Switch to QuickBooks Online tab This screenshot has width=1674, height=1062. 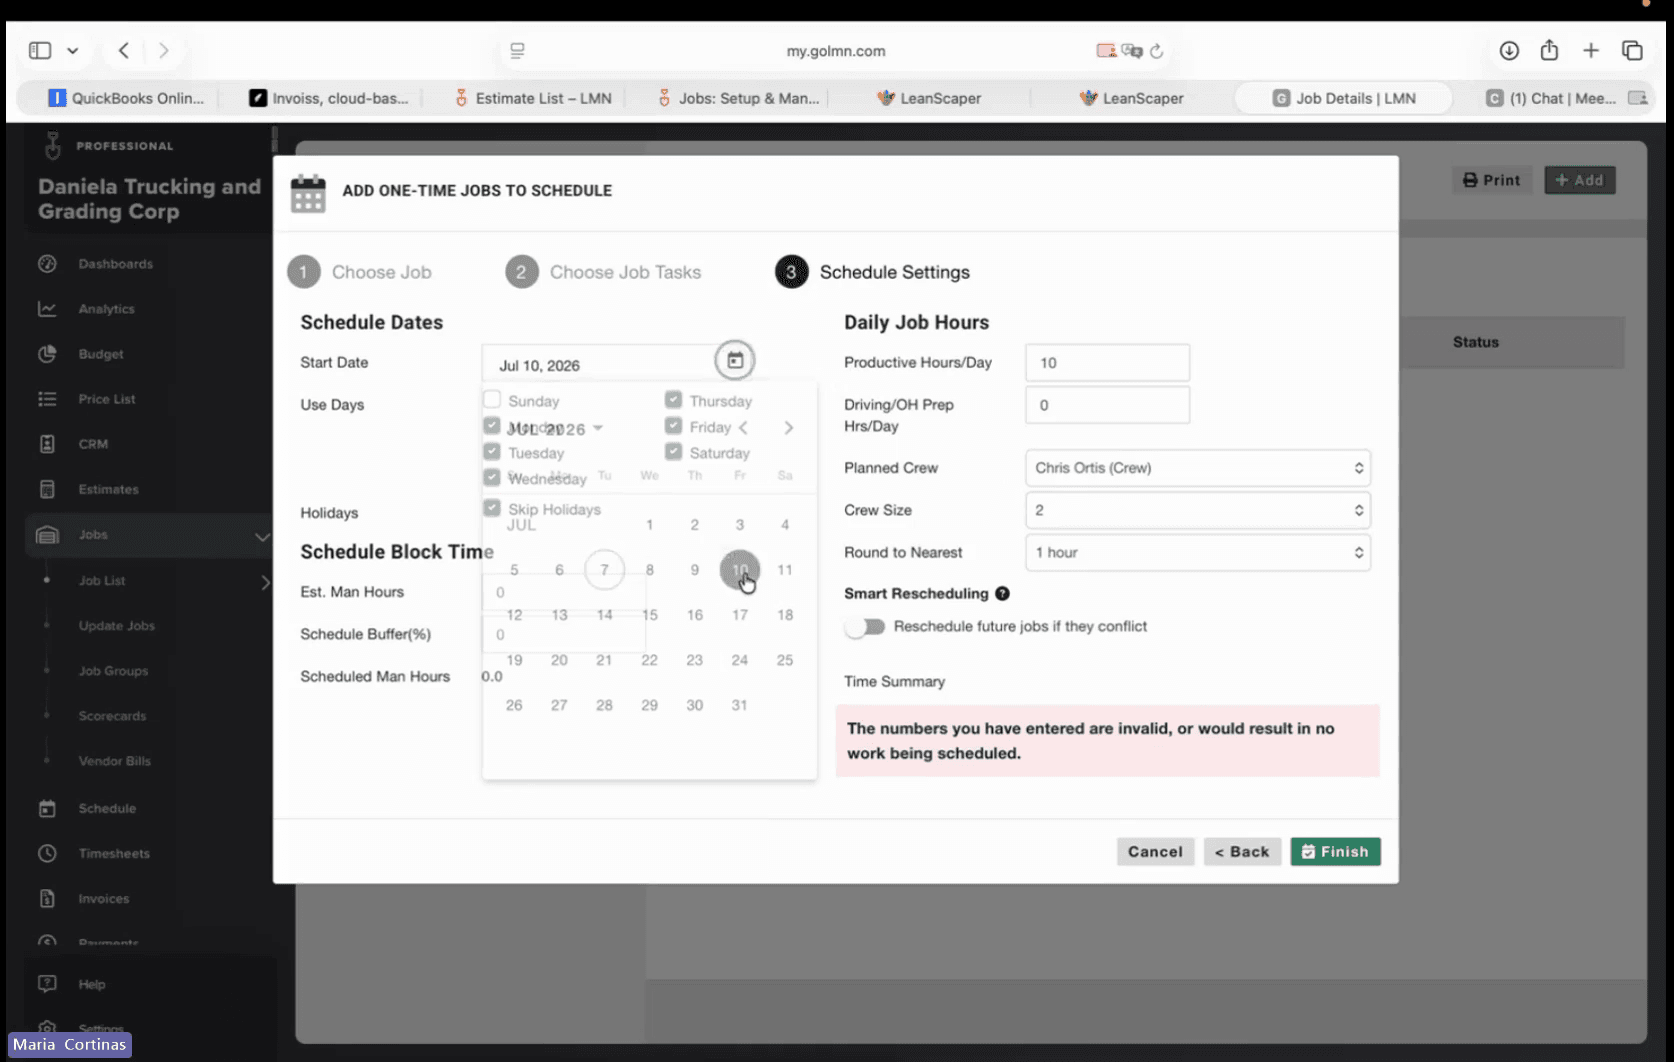click(126, 98)
